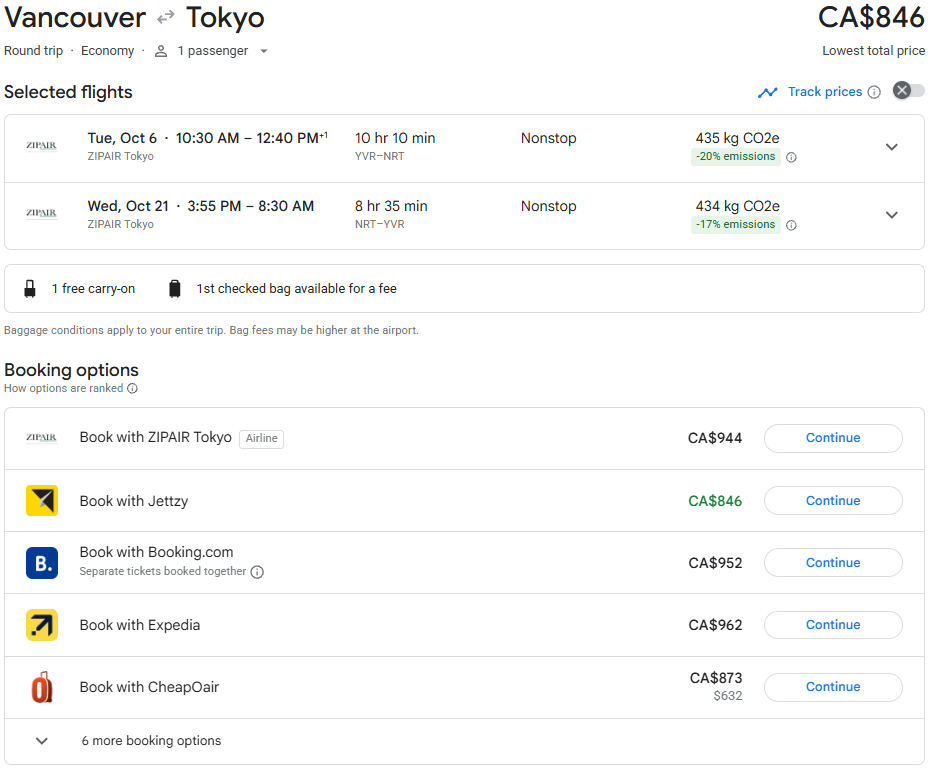
Task: Click 1st checked bag available for a fee
Action: tap(296, 289)
